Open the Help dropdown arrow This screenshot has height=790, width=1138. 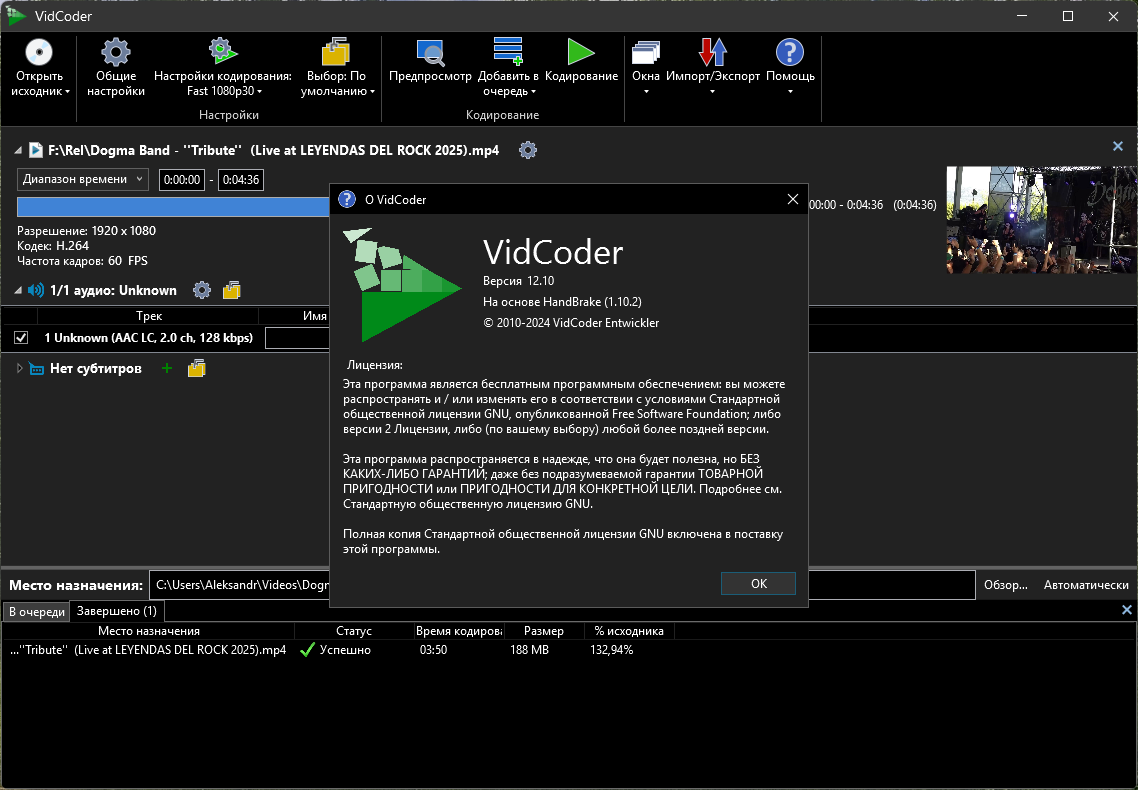coord(790,92)
